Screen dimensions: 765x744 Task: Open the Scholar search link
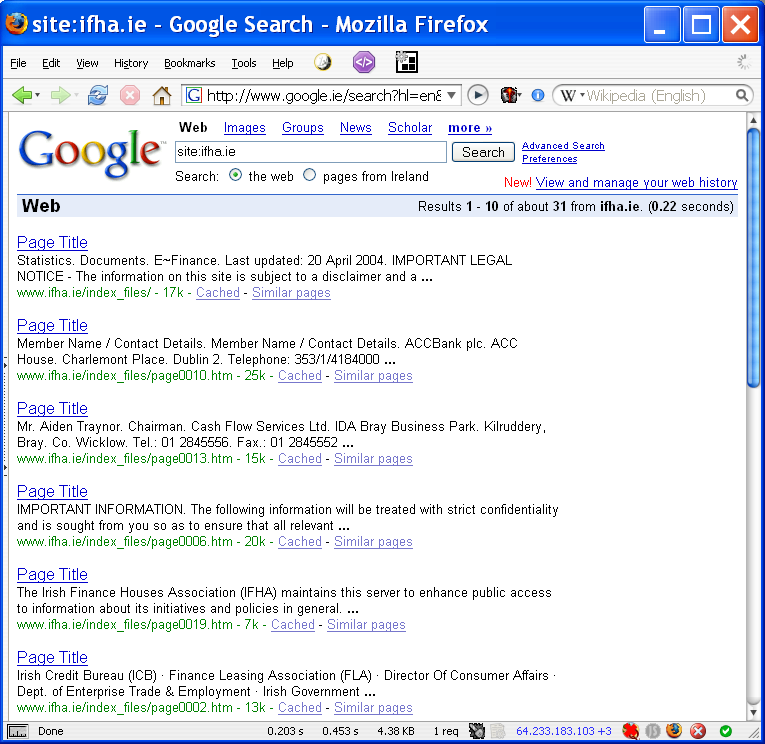click(x=410, y=128)
